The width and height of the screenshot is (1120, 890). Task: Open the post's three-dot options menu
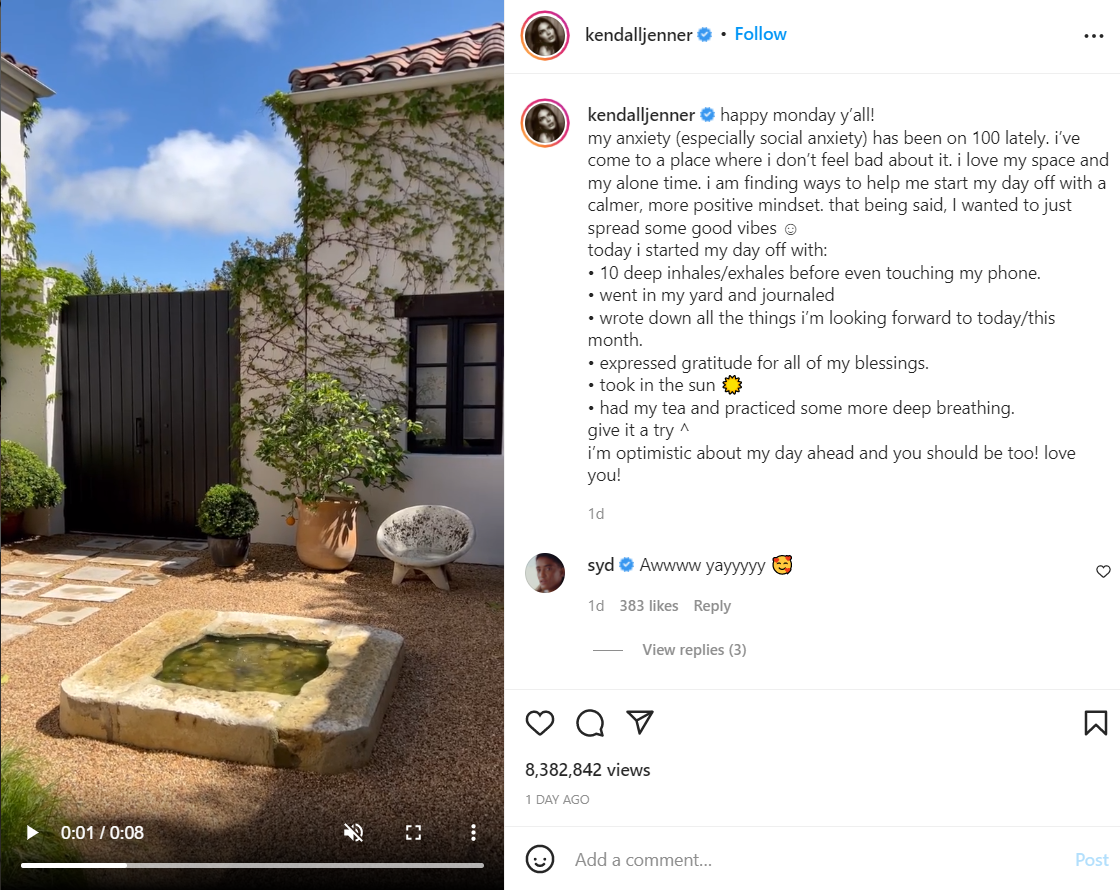click(x=1093, y=36)
